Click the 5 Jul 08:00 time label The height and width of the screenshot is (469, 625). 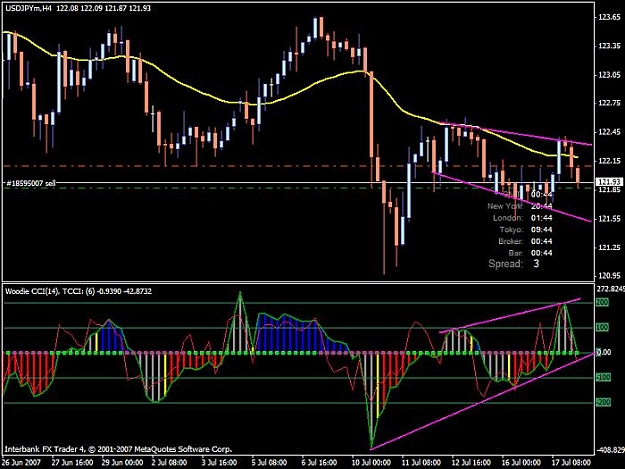(269, 463)
